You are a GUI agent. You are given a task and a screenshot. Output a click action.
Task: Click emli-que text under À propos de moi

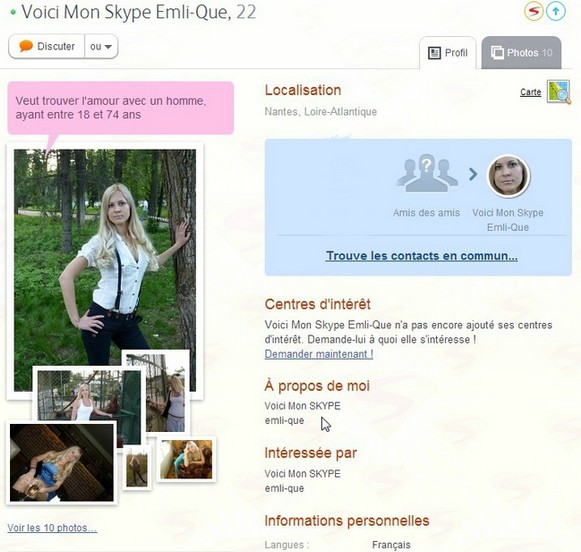(284, 420)
